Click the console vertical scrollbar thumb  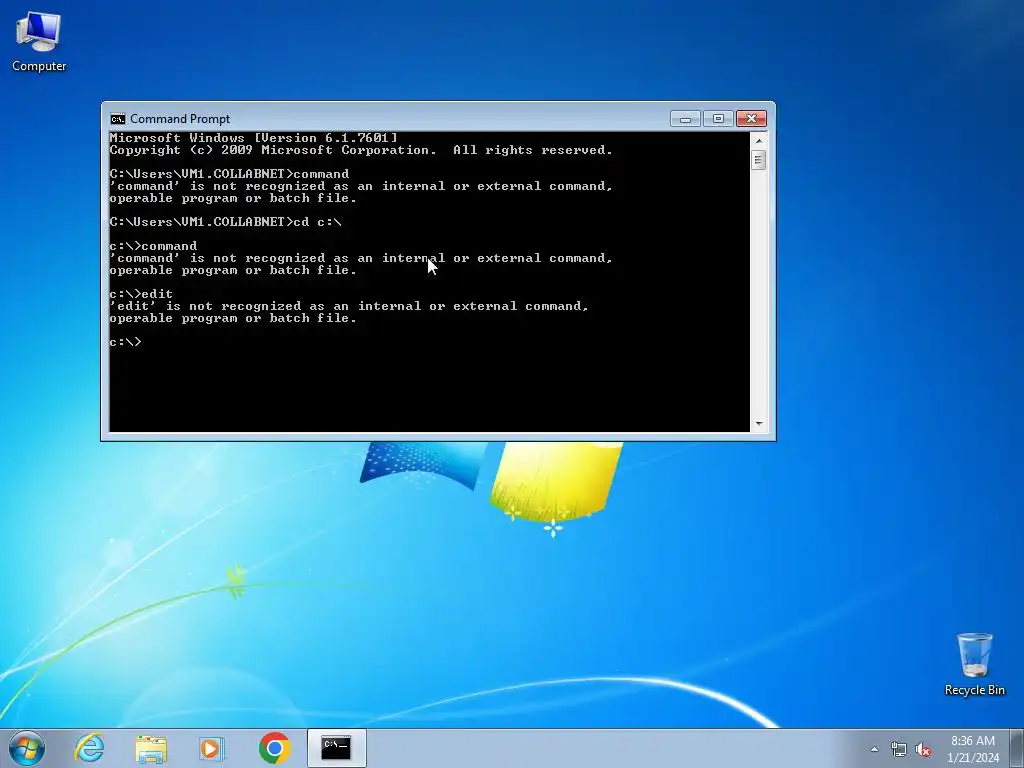coord(759,160)
